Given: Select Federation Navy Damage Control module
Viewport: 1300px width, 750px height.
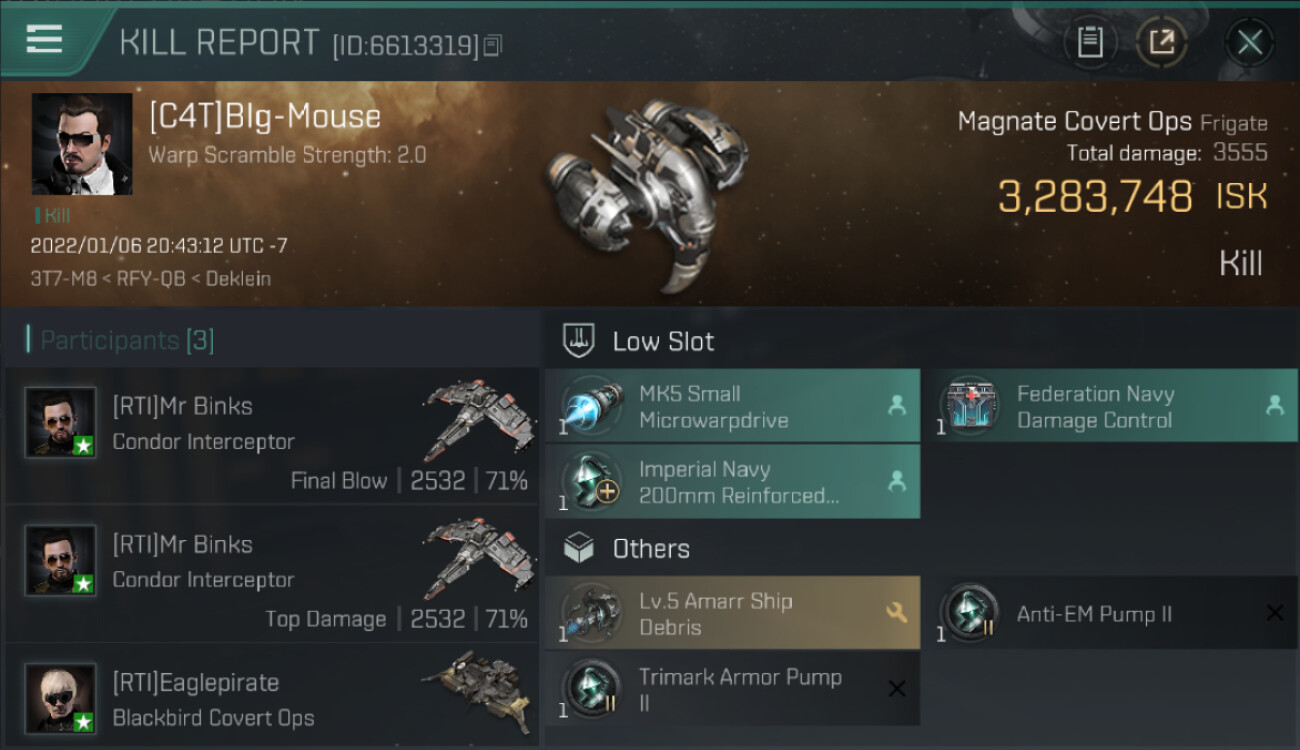Looking at the screenshot, I should point(1116,406).
